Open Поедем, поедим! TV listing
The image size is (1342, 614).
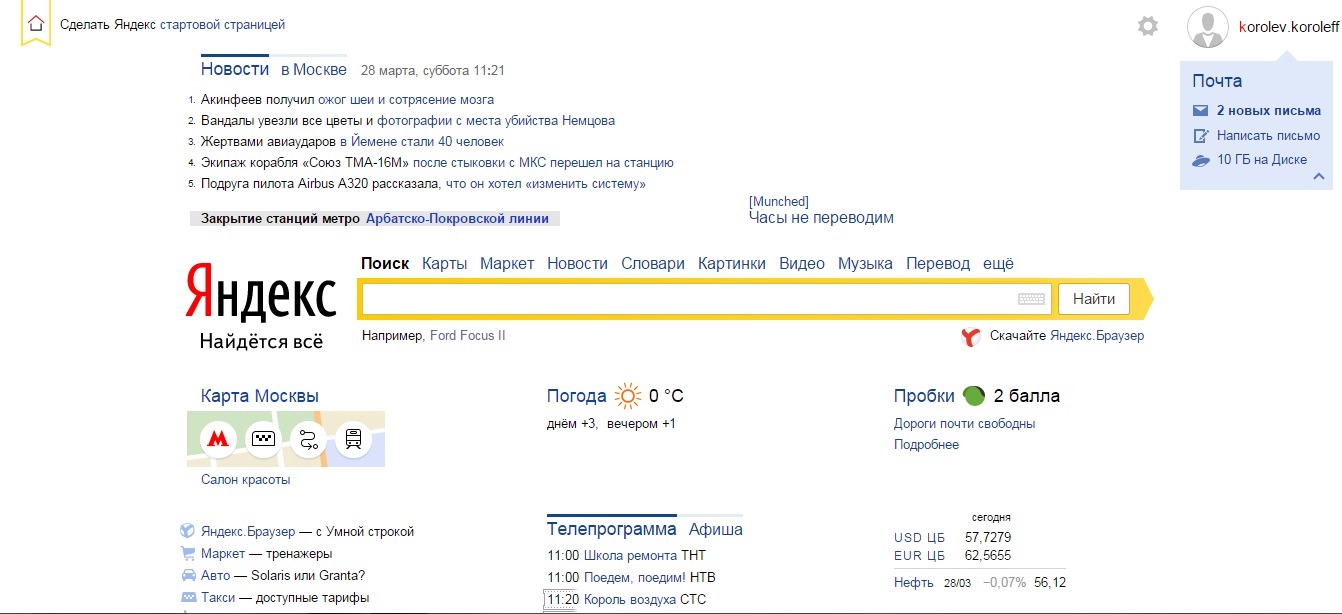pos(634,578)
